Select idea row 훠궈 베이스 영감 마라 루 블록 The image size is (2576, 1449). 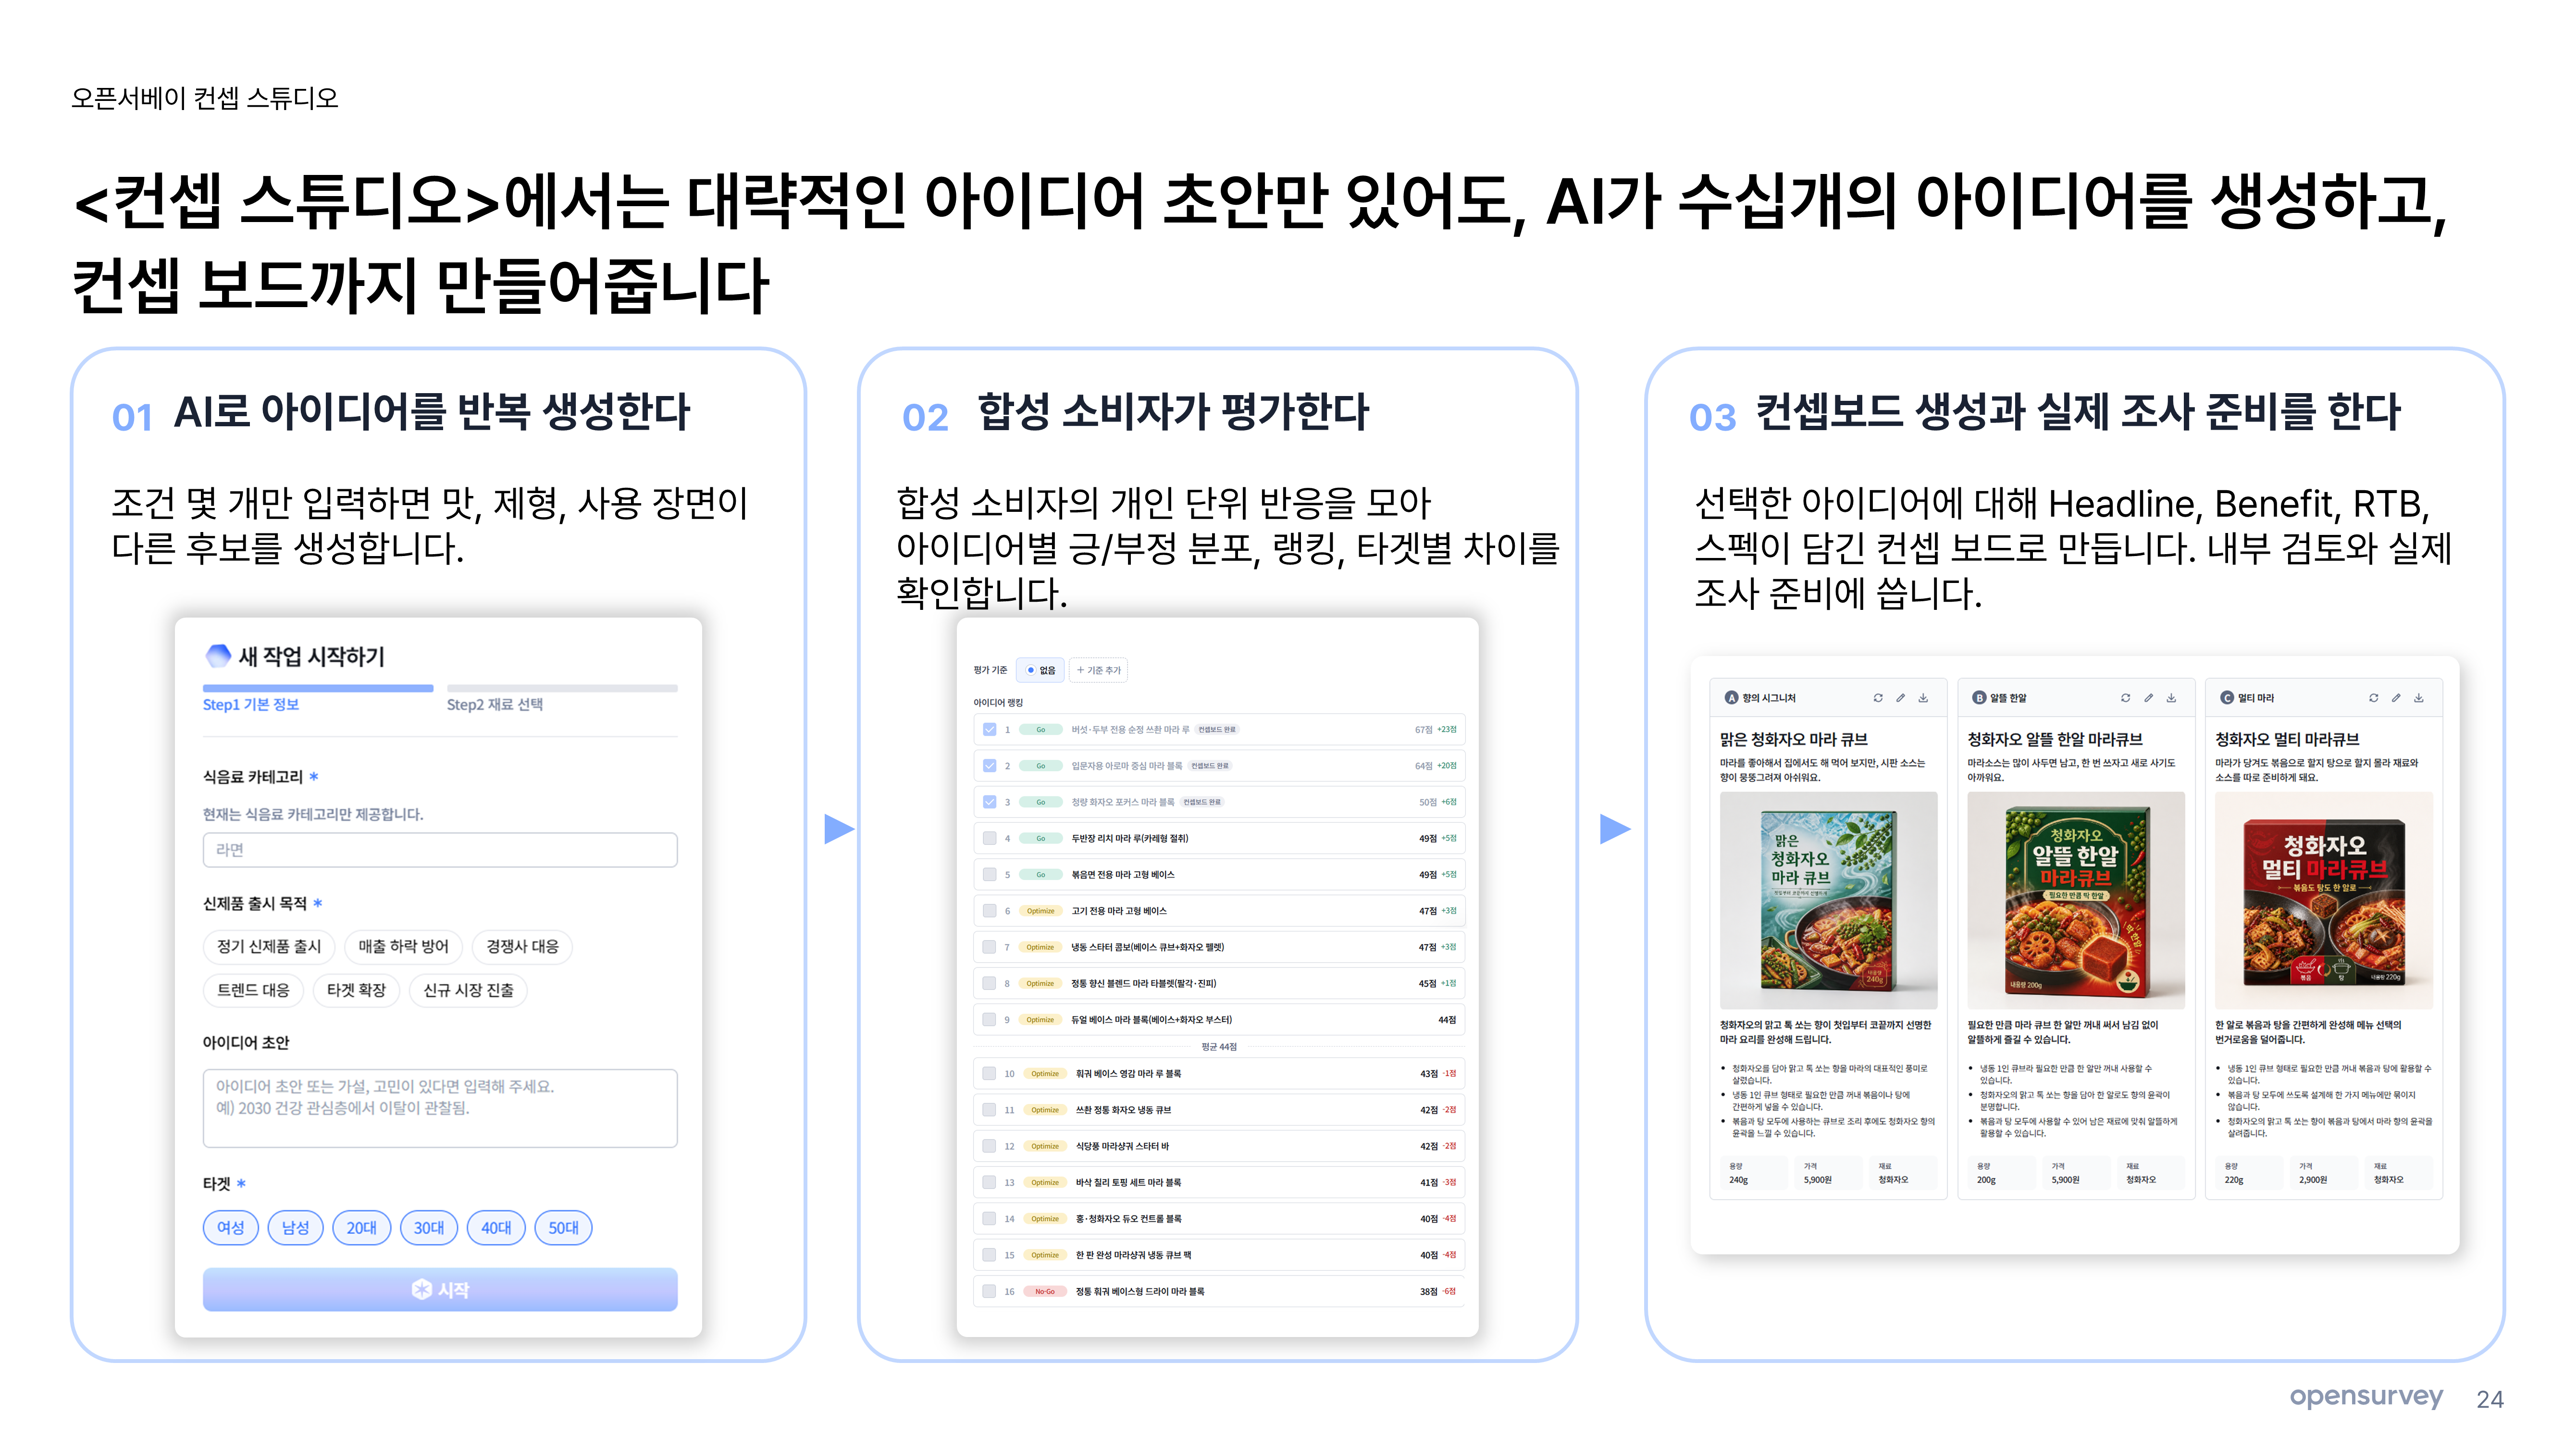coord(1219,1074)
